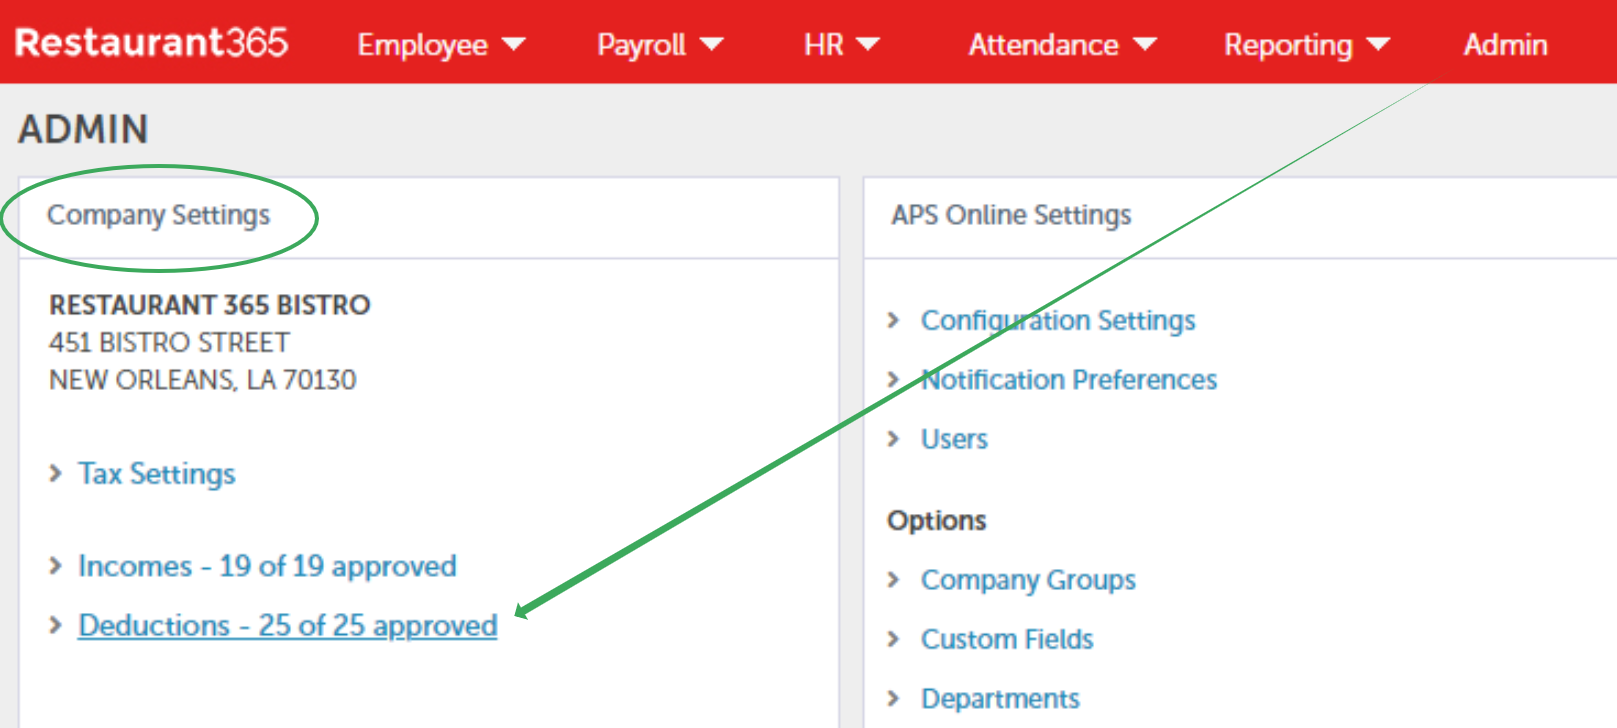Open the Reporting dropdown menu

1307,45
